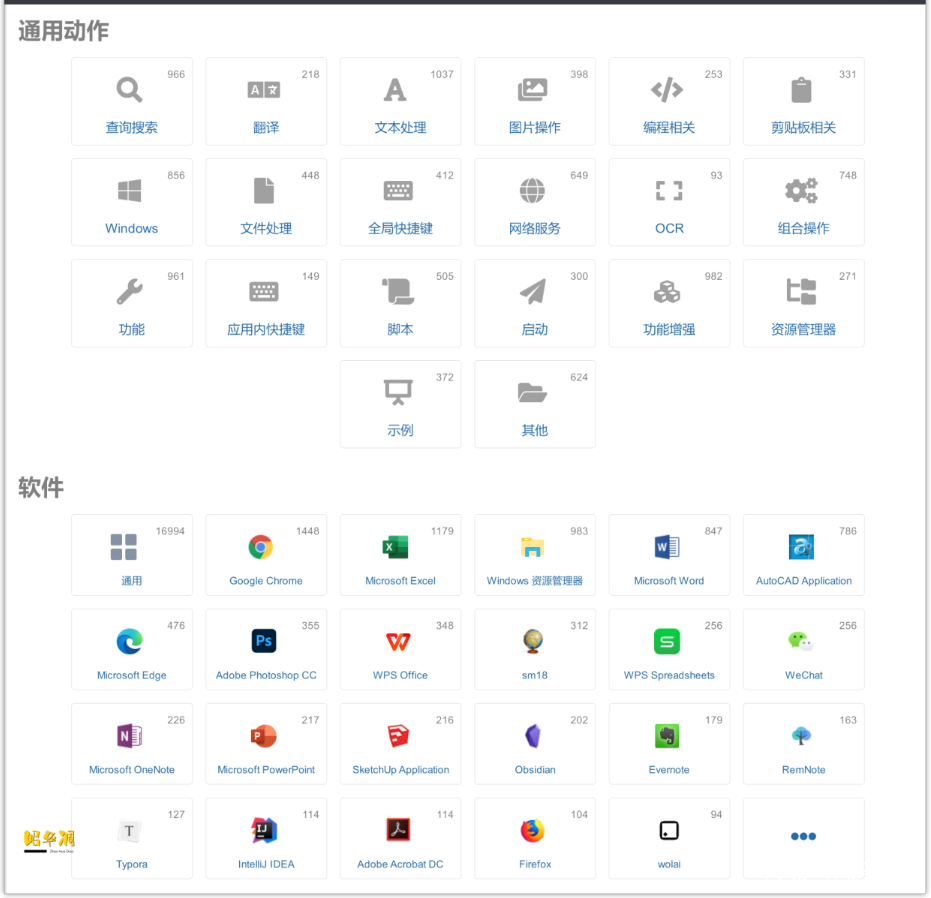Open the 通用 four-squares icon
Screen dimensions: 931x898
click(x=124, y=547)
